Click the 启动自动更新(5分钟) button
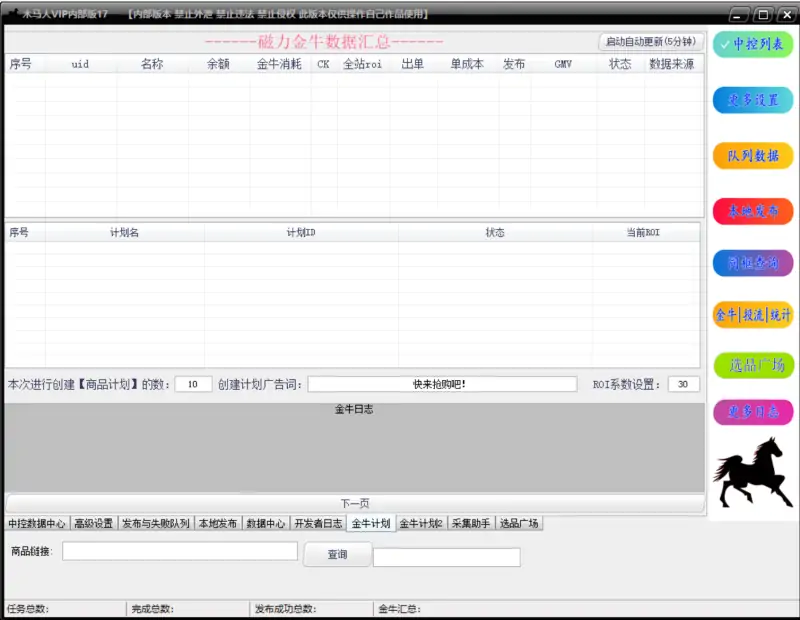The image size is (800, 620). pos(649,42)
